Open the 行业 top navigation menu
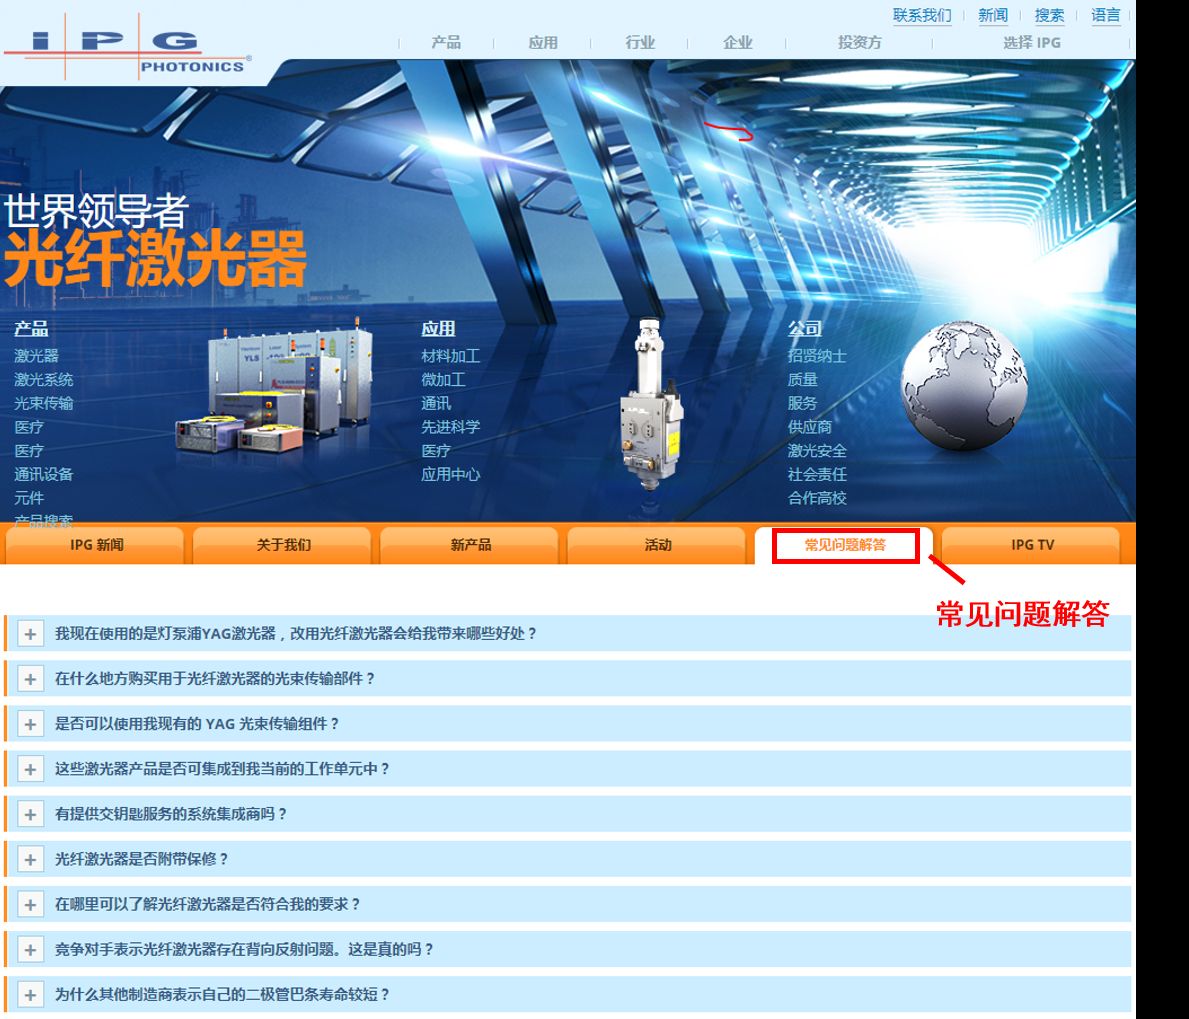This screenshot has width=1189, height=1019. tap(640, 42)
